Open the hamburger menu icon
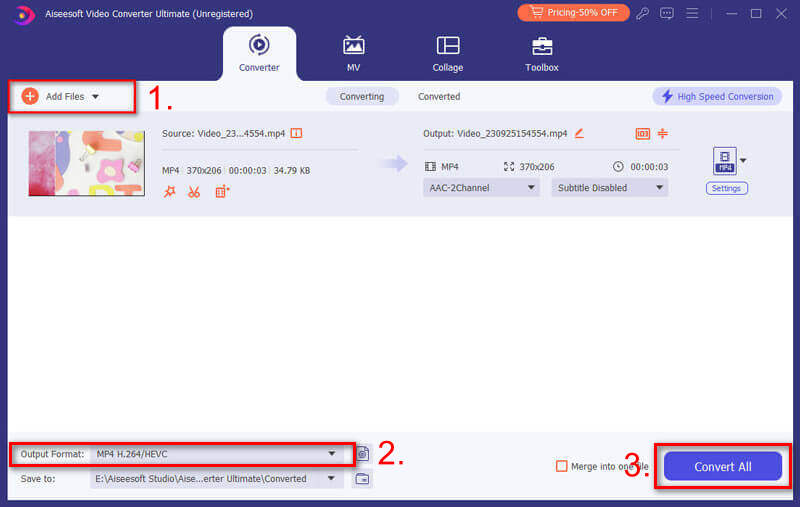The width and height of the screenshot is (800, 507). click(692, 13)
